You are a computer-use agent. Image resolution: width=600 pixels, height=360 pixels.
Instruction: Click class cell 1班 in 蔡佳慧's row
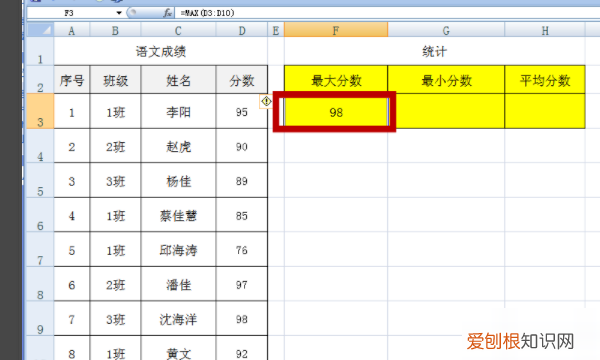click(x=115, y=215)
